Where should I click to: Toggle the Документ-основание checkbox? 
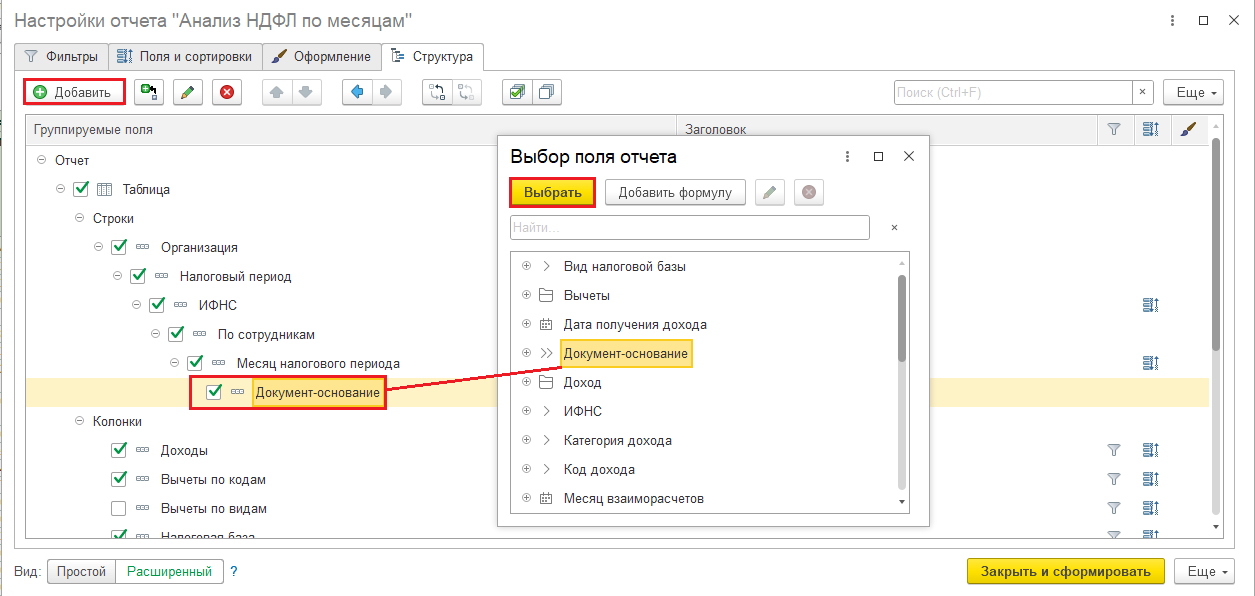tap(213, 392)
